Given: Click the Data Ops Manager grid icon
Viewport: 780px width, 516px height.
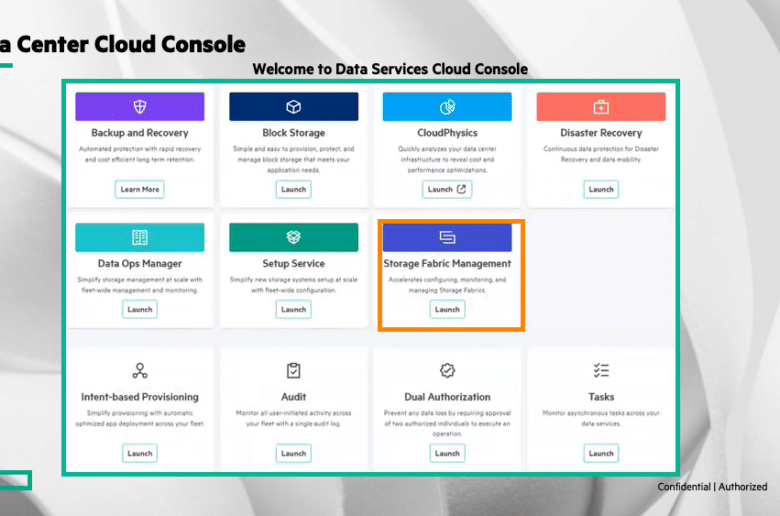Looking at the screenshot, I should pyautogui.click(x=140, y=237).
